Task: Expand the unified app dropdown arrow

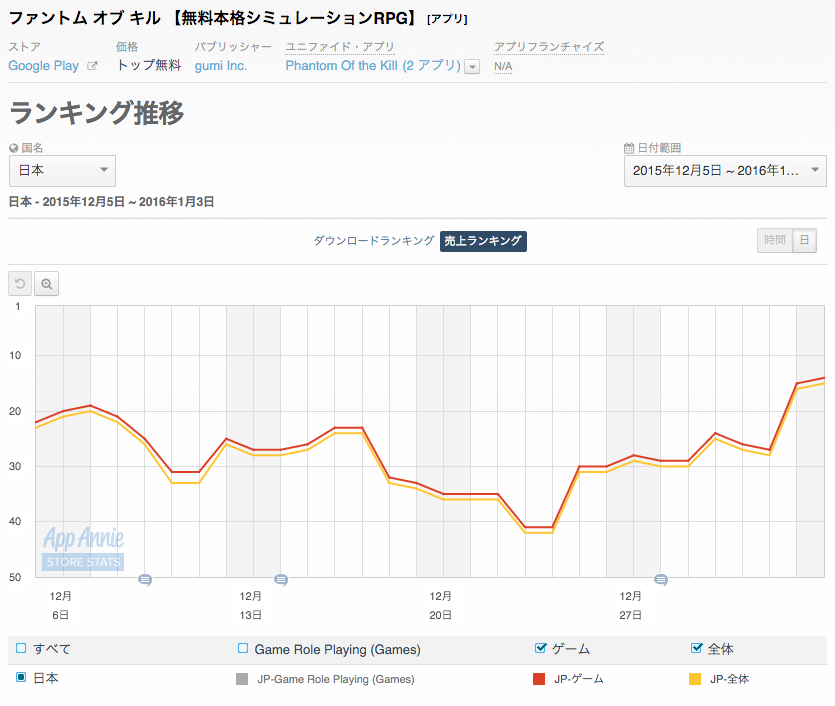Action: click(472, 67)
